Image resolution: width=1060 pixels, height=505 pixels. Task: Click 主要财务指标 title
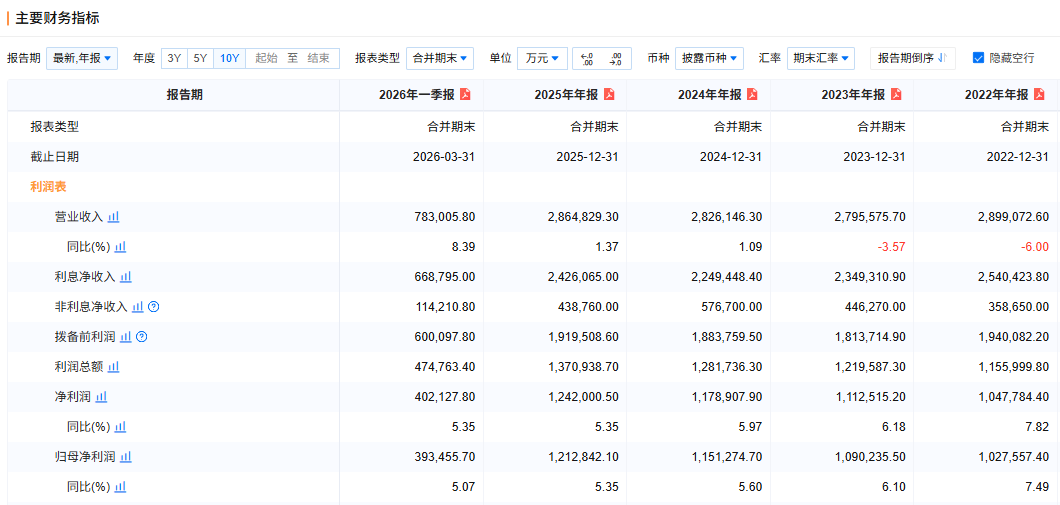click(57, 18)
